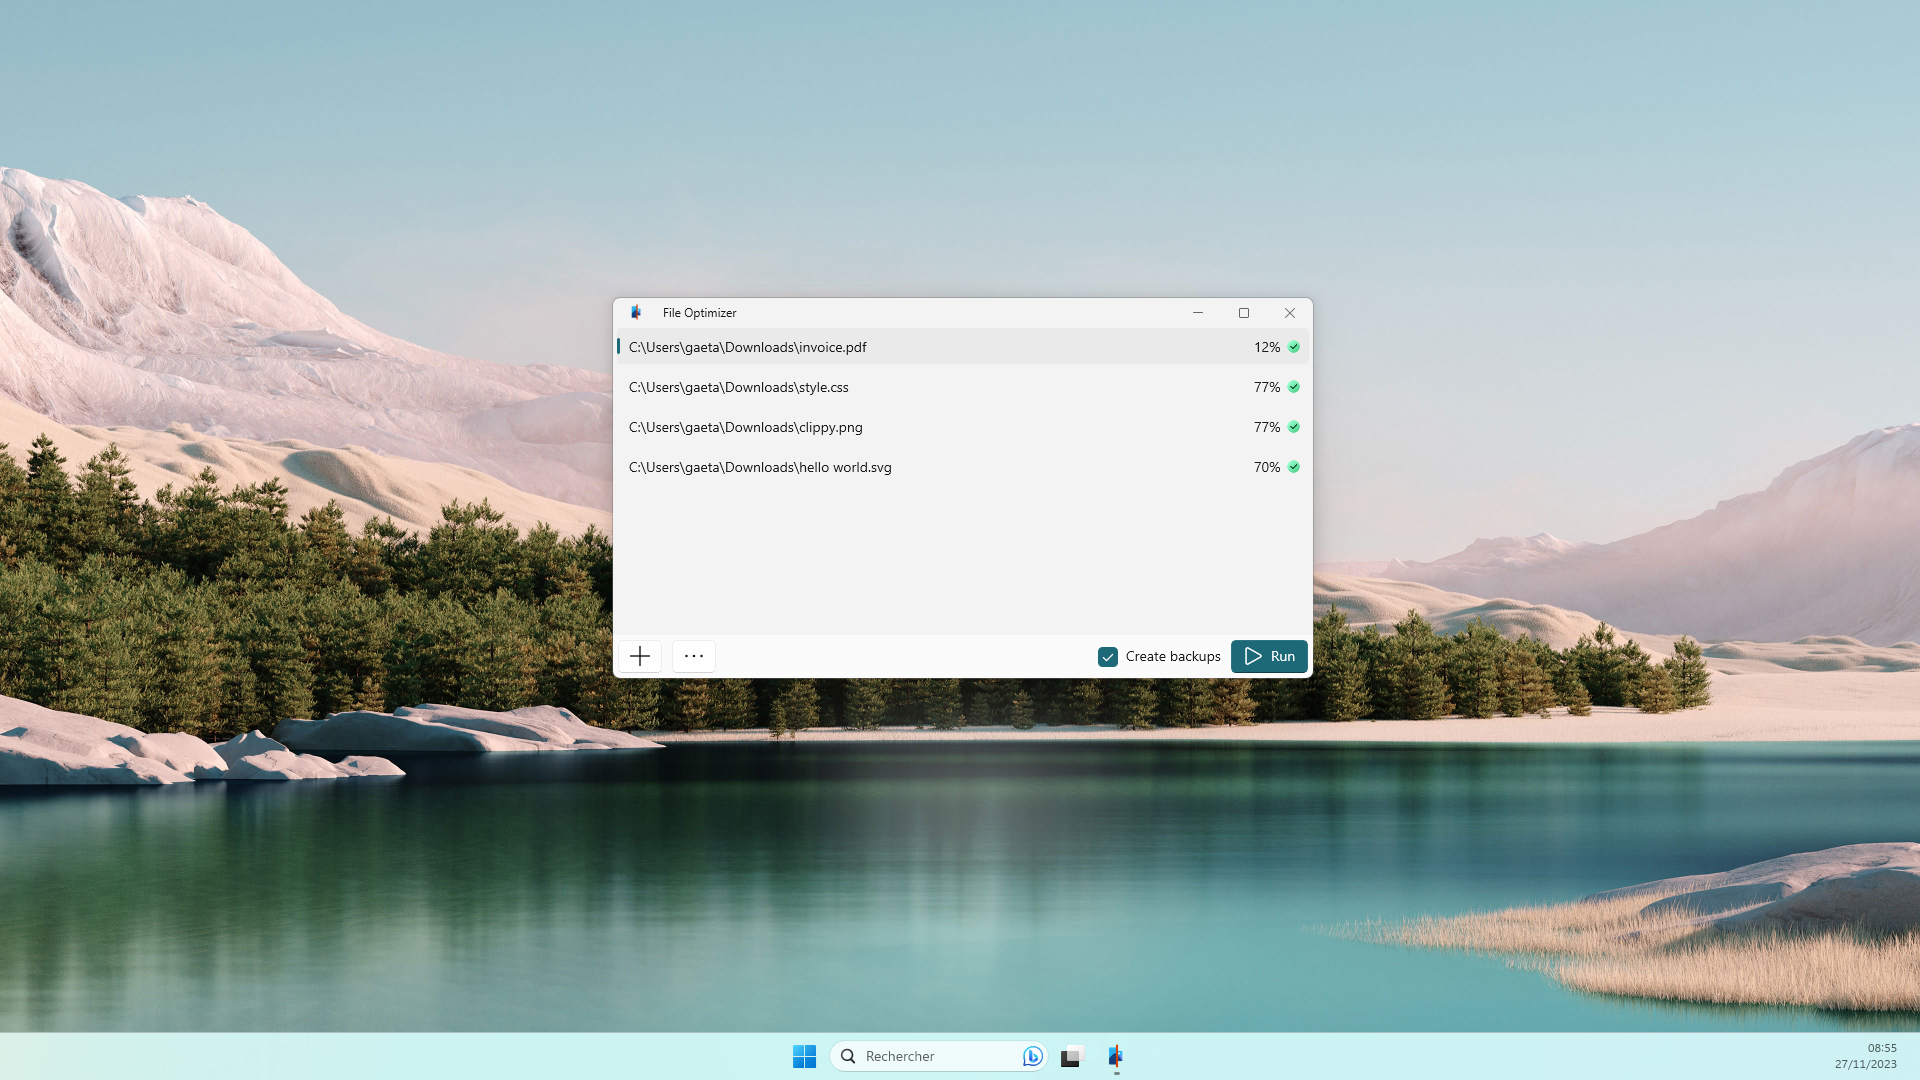Viewport: 1920px width, 1080px height.
Task: Open Task View on the taskbar
Action: pyautogui.click(x=1072, y=1056)
